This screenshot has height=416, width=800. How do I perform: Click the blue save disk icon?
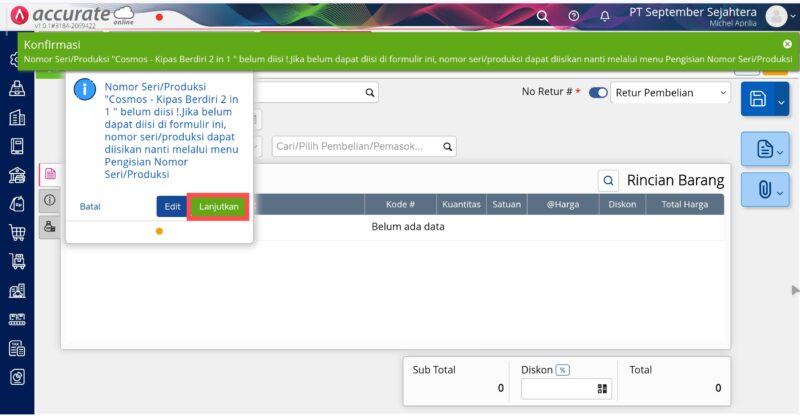coord(758,99)
